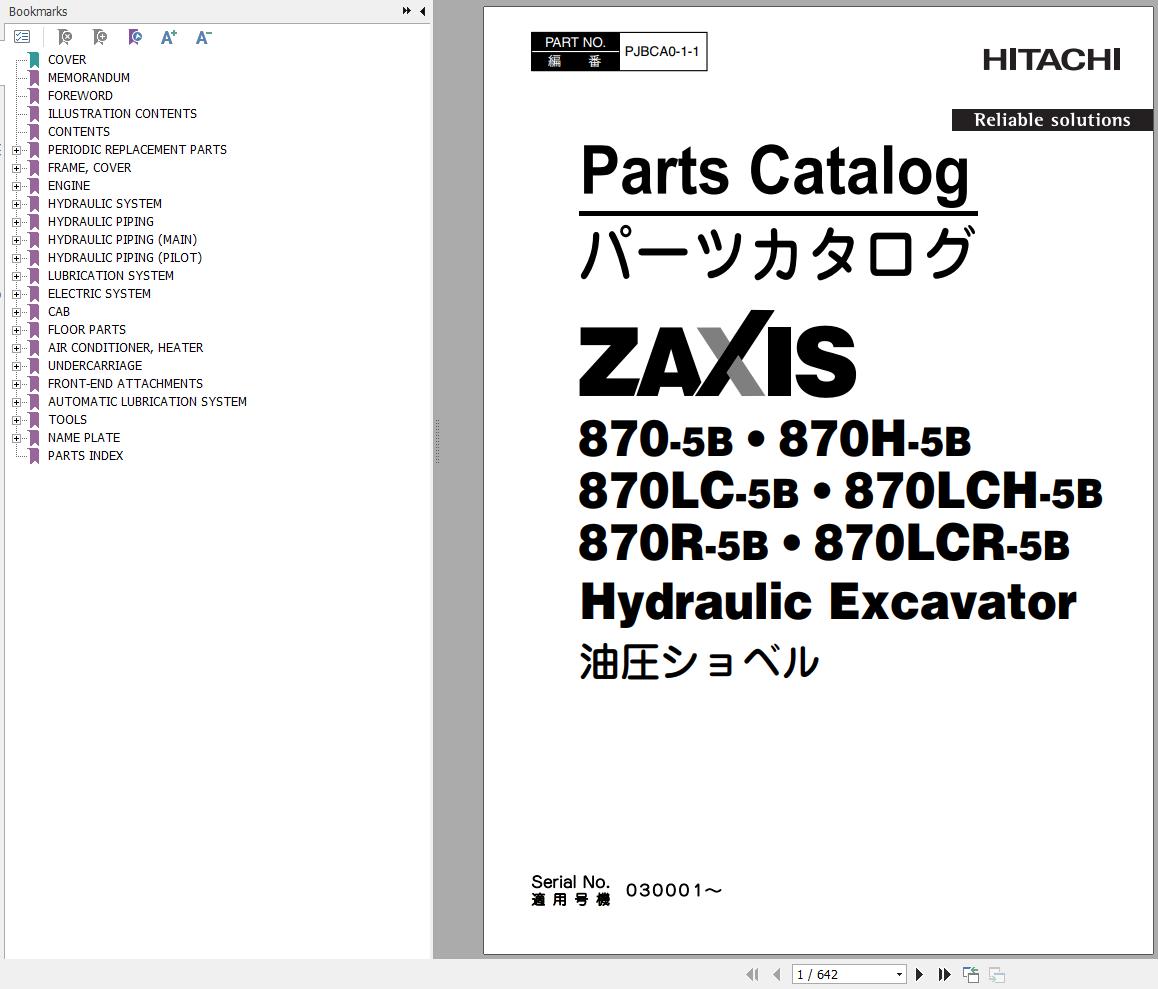Expand the bookmarks panel with double arrows
1158x989 pixels.
point(406,10)
